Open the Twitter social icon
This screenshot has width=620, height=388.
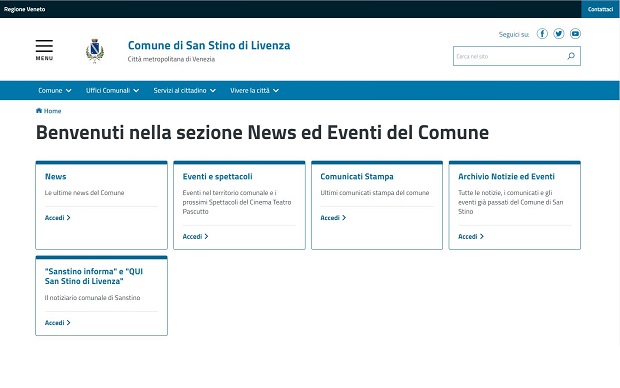coord(559,34)
